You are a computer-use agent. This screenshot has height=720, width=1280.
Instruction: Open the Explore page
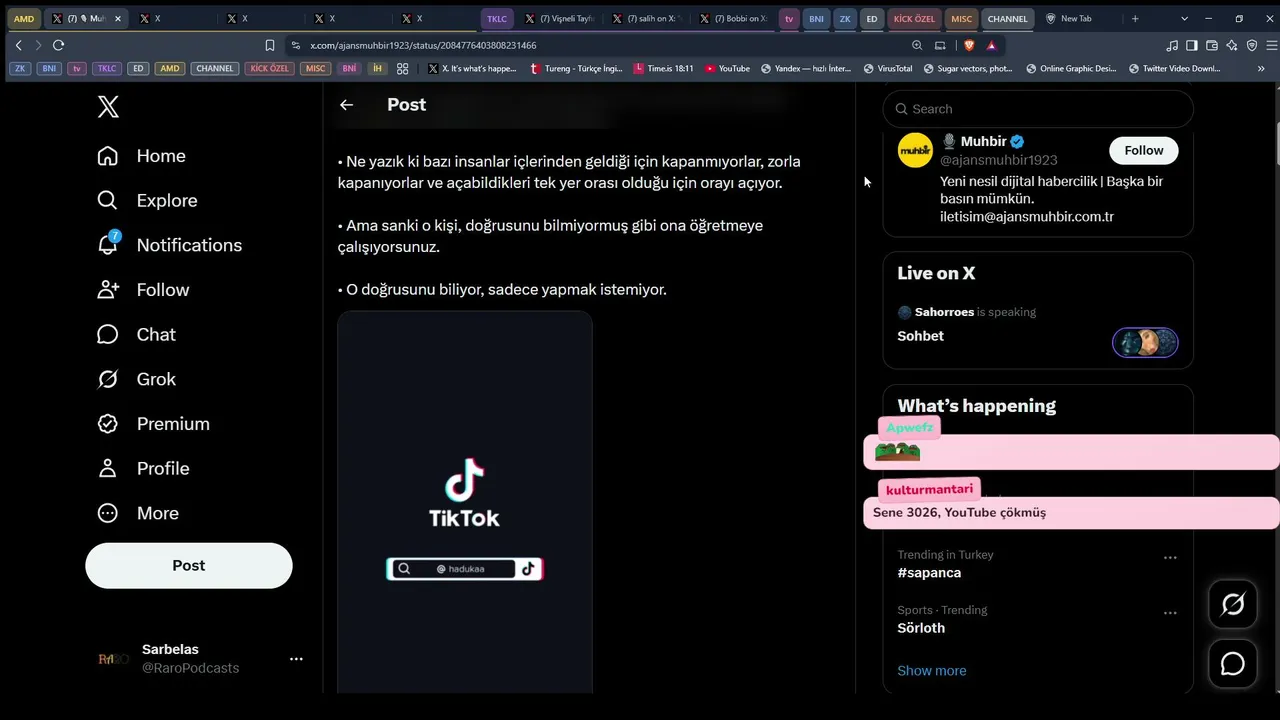tap(147, 201)
